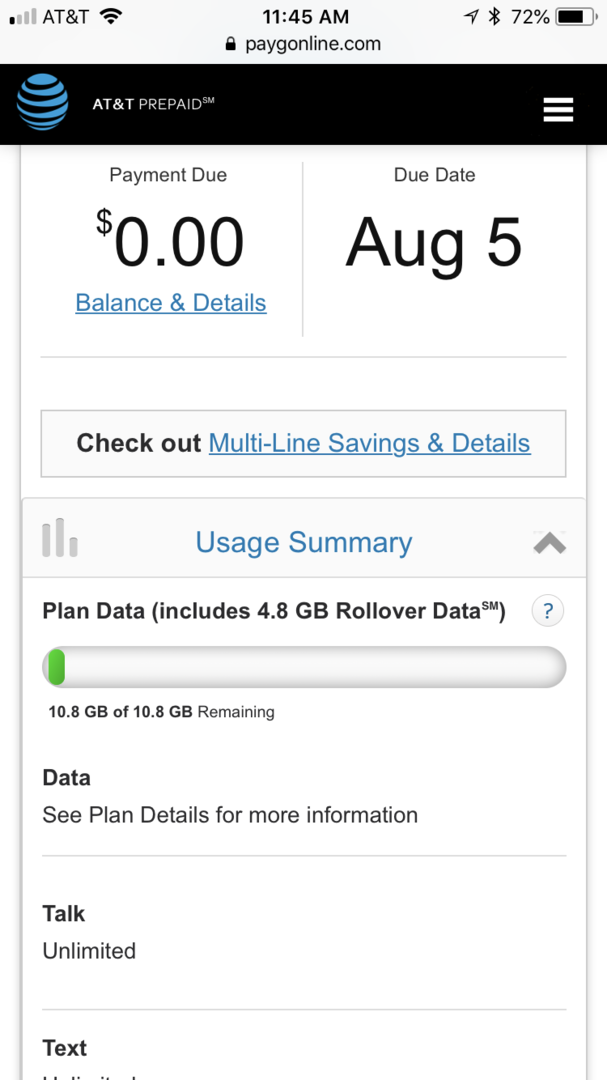This screenshot has width=607, height=1080.
Task: Tap the Bluetooth status icon
Action: (494, 17)
